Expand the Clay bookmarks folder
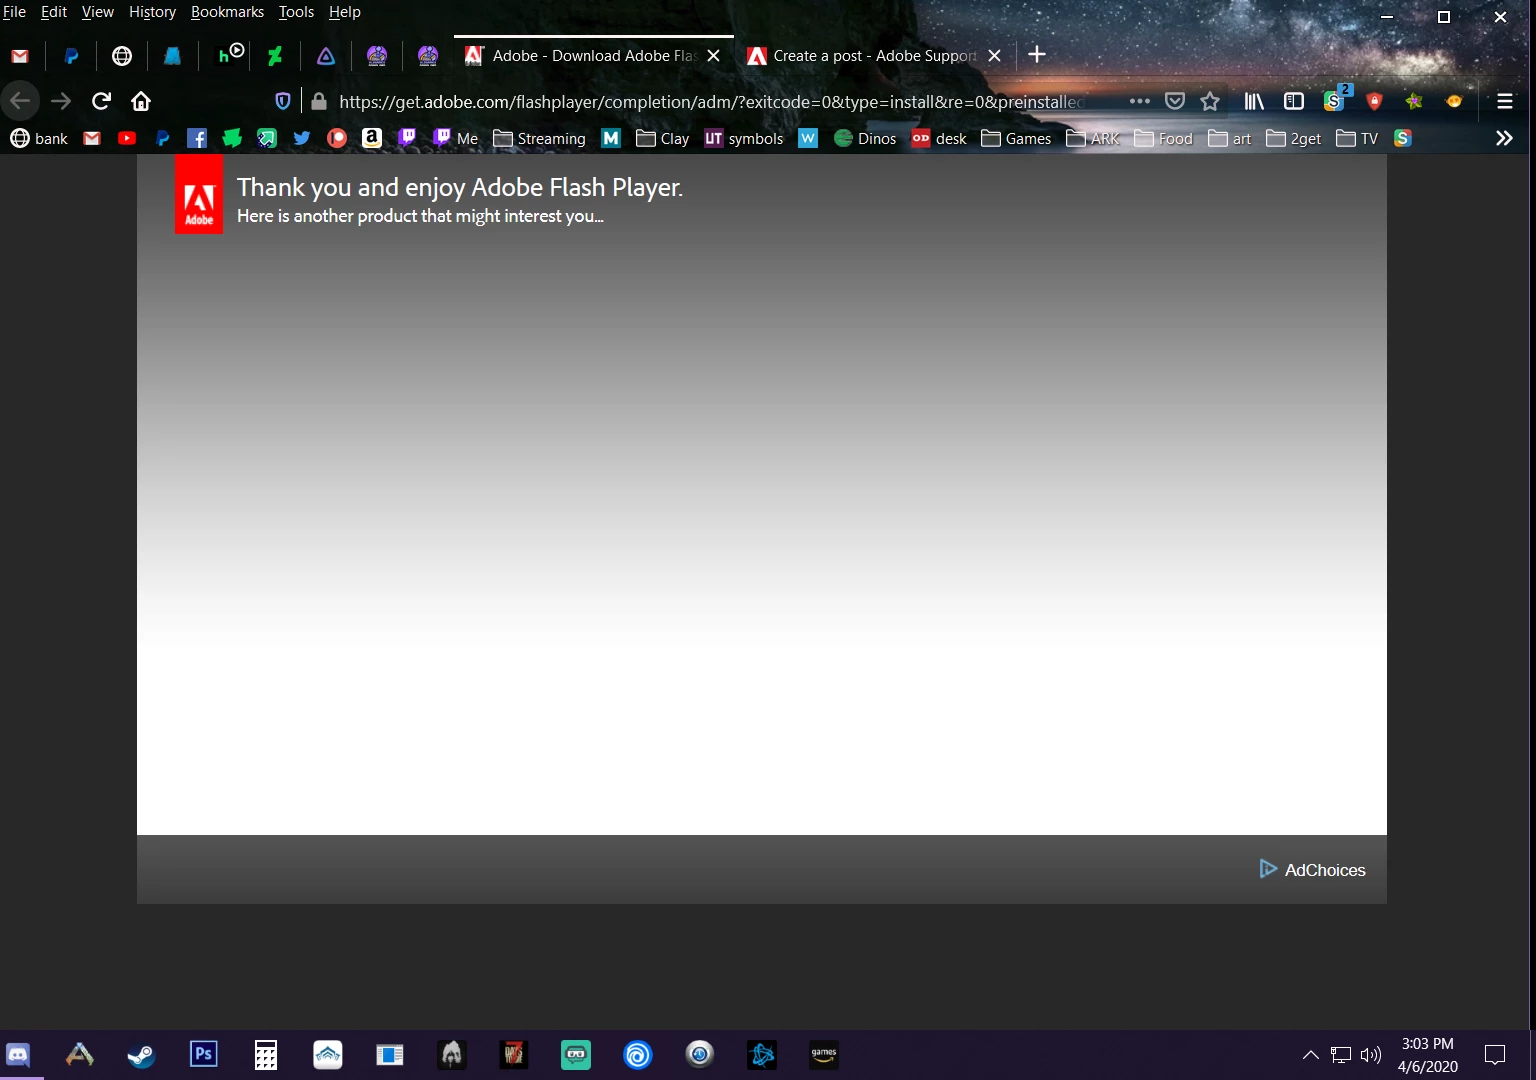Screen dimensions: 1536x1080 point(663,138)
